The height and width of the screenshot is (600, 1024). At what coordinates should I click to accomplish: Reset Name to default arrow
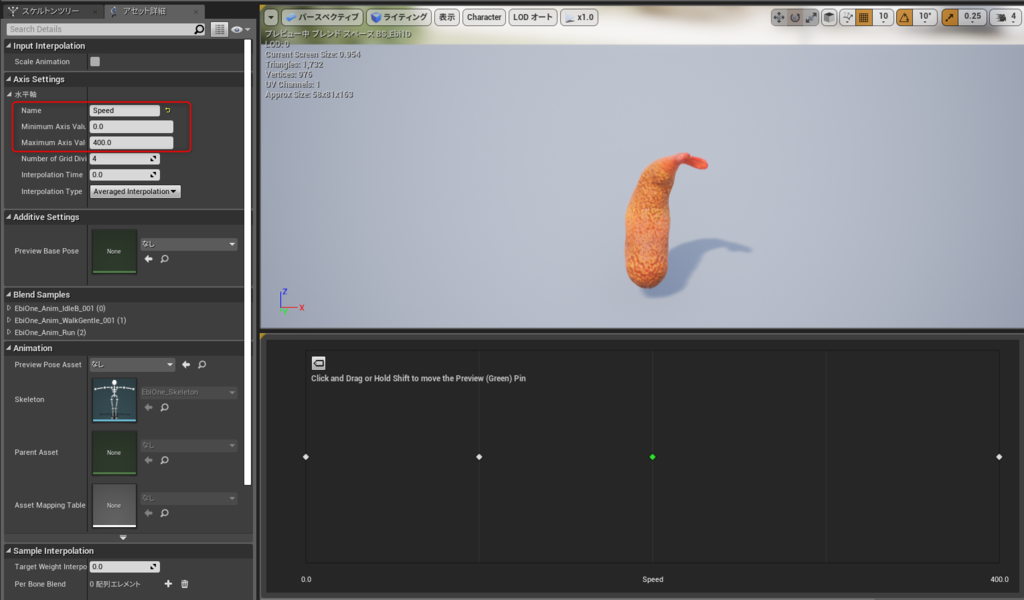click(168, 110)
